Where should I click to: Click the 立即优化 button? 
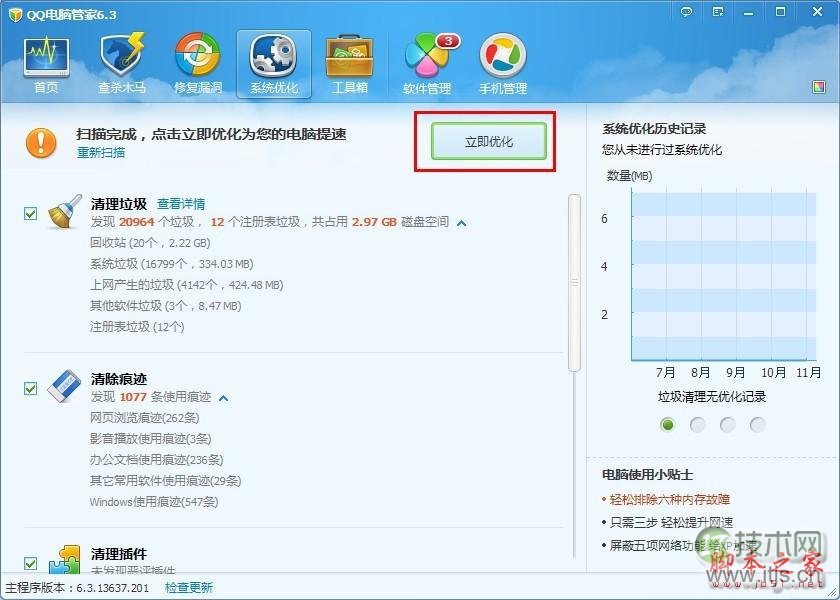click(489, 141)
